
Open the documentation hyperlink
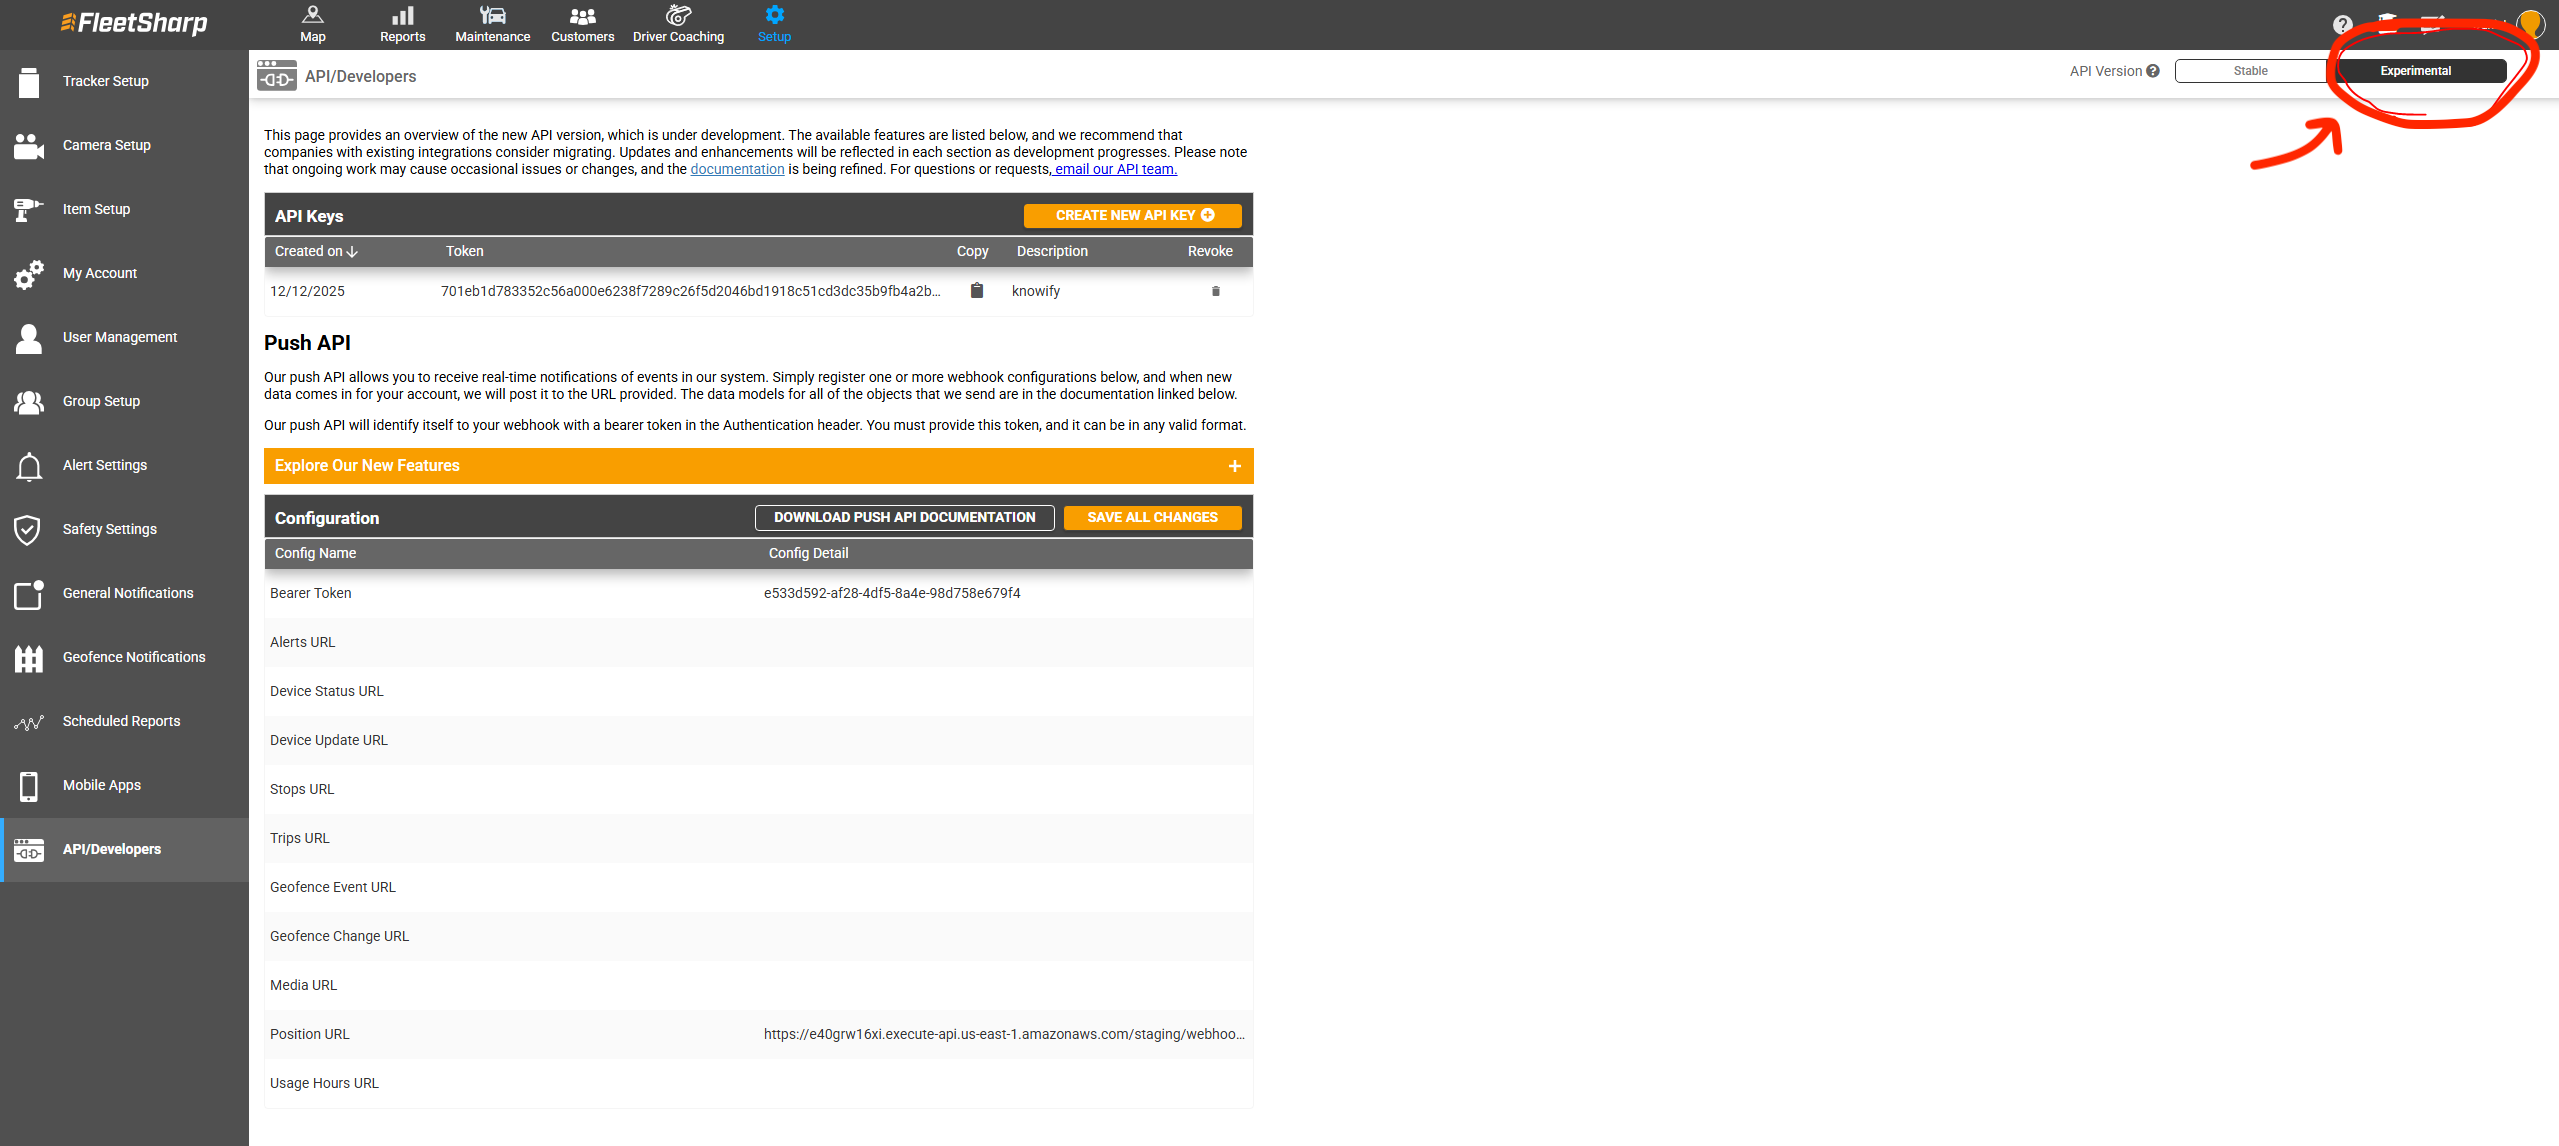[737, 169]
